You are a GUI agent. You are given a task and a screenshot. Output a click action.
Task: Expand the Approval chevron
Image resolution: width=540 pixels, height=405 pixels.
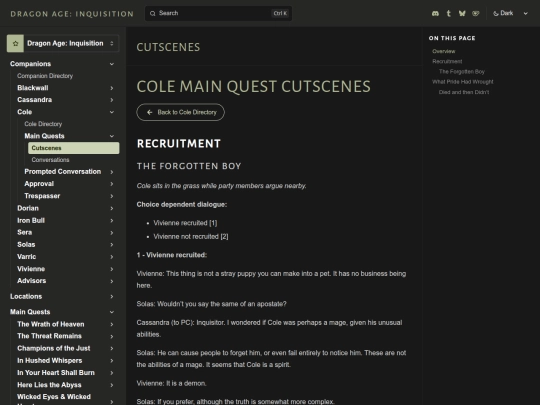point(112,184)
